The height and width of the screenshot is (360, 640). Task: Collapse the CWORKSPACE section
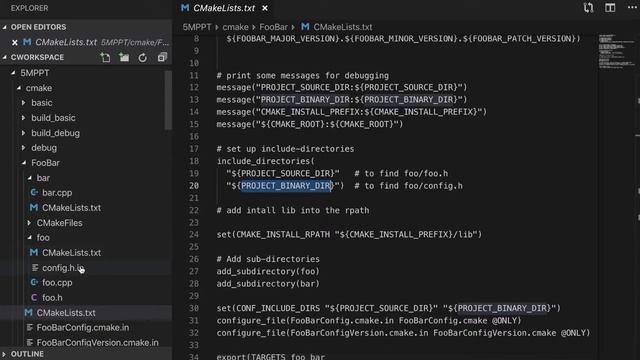coord(5,58)
